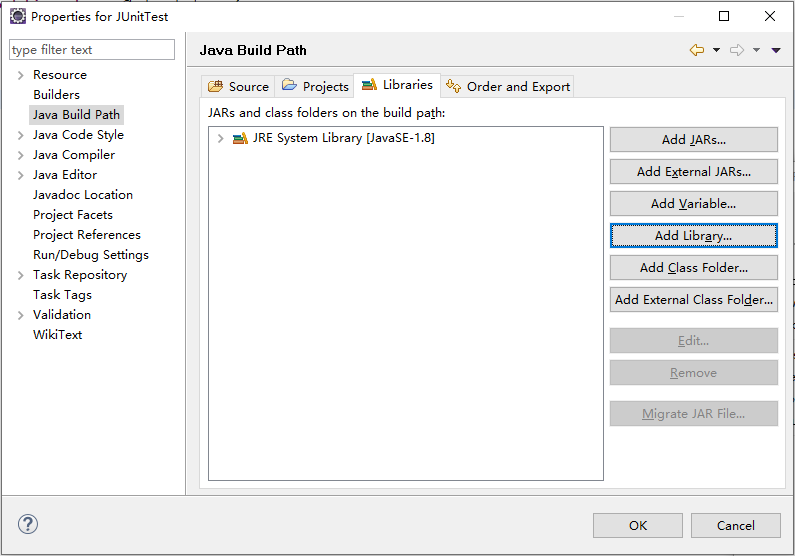Screen dimensions: 795x556
Task: Click the JRE System Library books icon
Action: 240,138
